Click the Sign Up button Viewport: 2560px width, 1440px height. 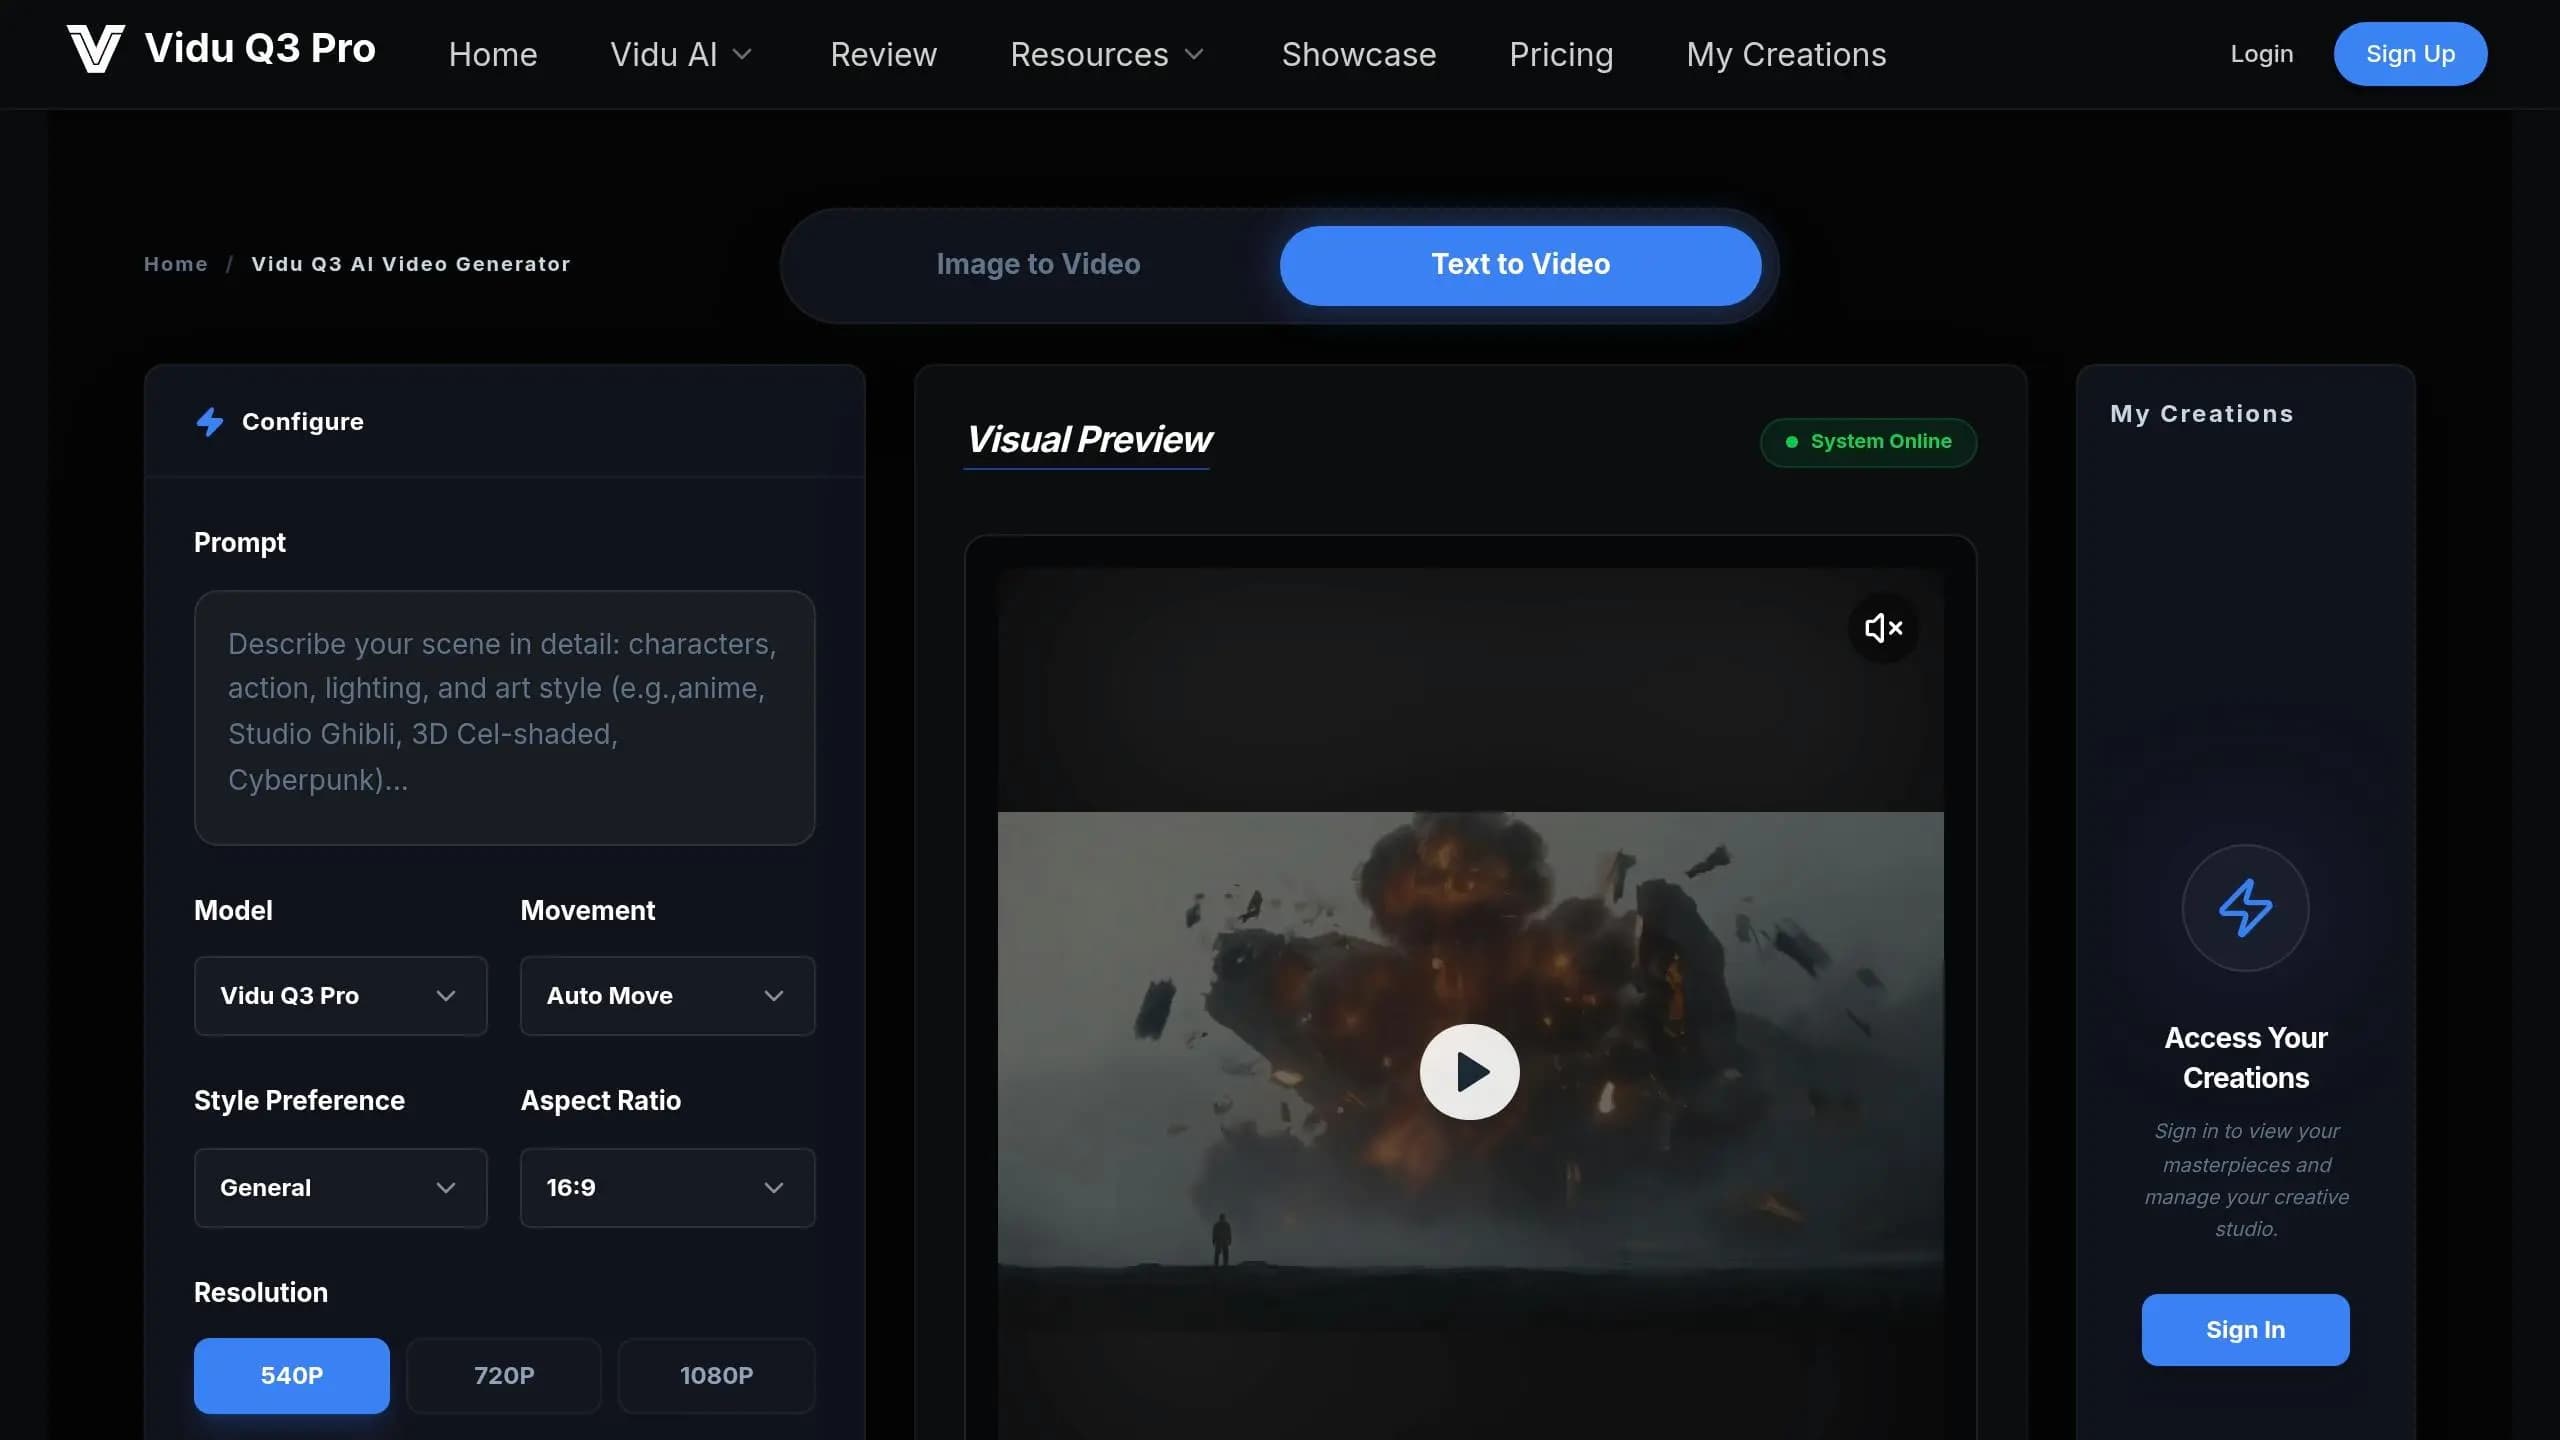[2410, 54]
